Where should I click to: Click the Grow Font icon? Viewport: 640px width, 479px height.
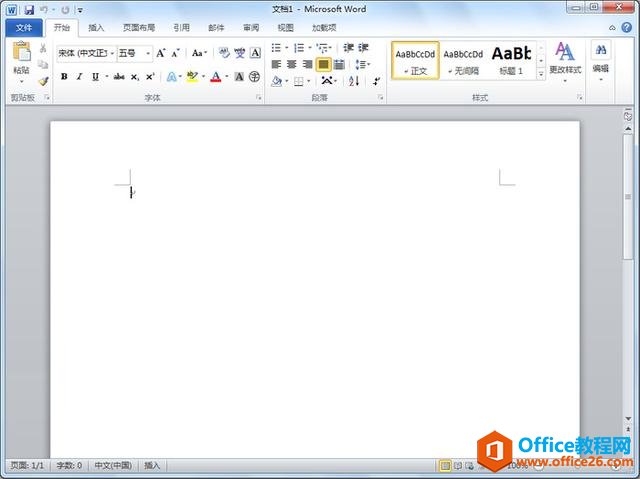160,53
